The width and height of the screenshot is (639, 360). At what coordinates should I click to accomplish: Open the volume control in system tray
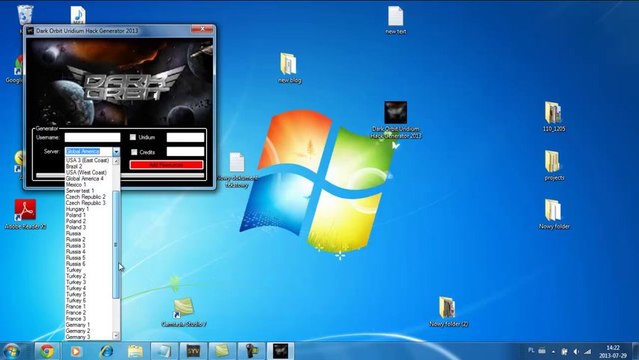[576, 351]
